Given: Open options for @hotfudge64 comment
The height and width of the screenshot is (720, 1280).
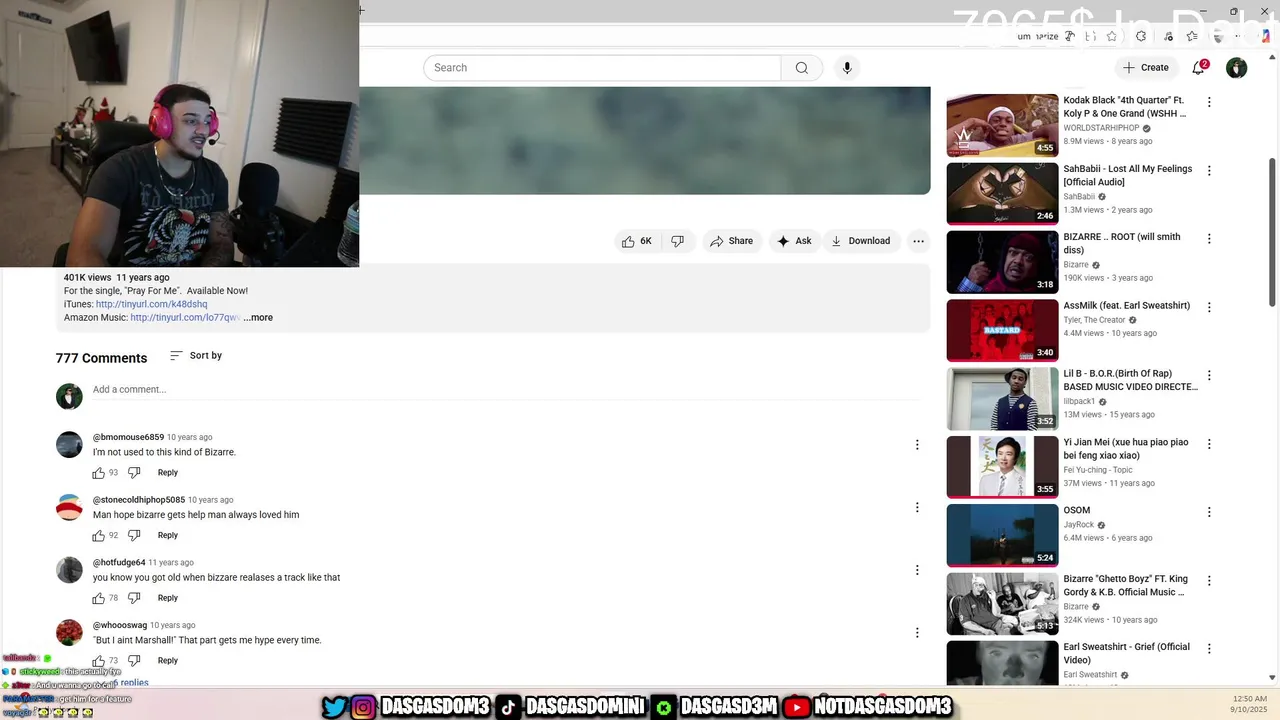Looking at the screenshot, I should [x=917, y=570].
